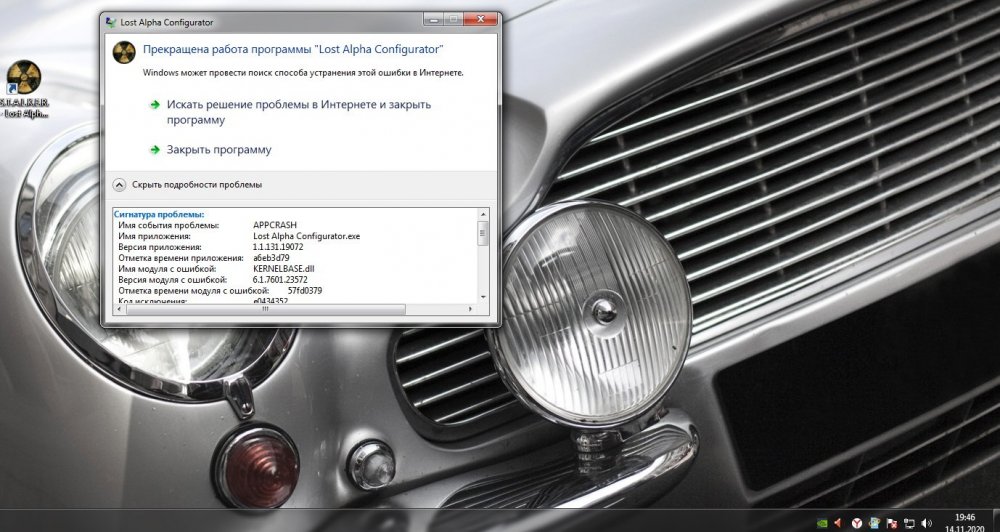The image size is (1000, 532).
Task: Click the module timestamp '57fd0379'
Action: (305, 290)
